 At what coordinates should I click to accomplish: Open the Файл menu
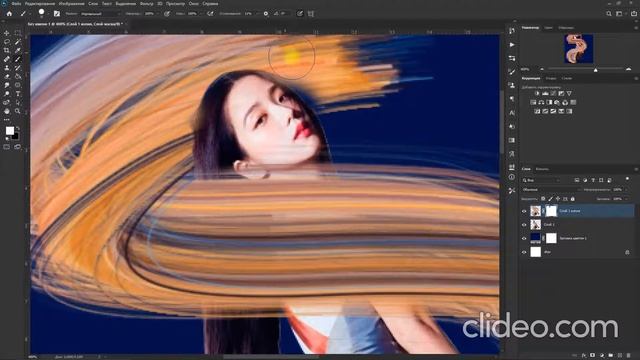[x=16, y=3]
